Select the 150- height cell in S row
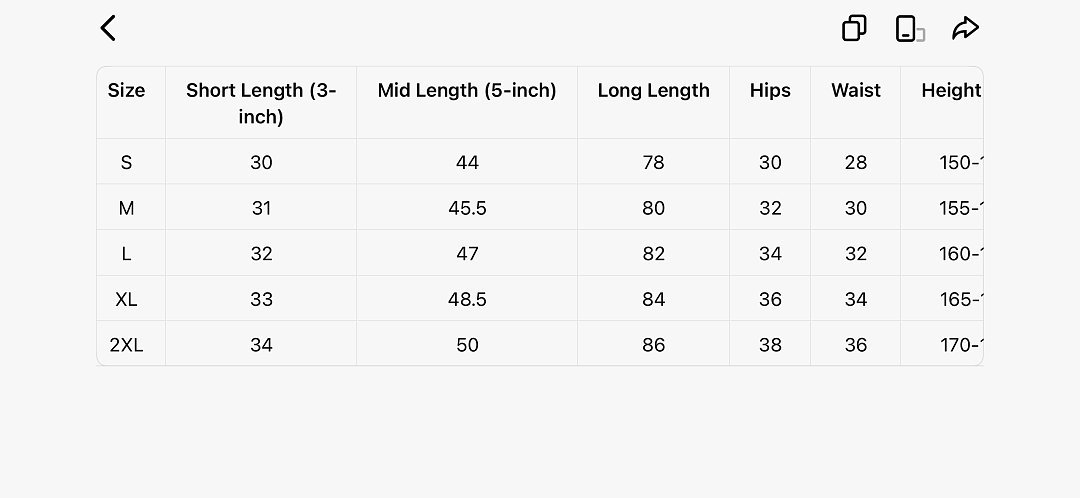The height and width of the screenshot is (498, 1080). tap(960, 163)
